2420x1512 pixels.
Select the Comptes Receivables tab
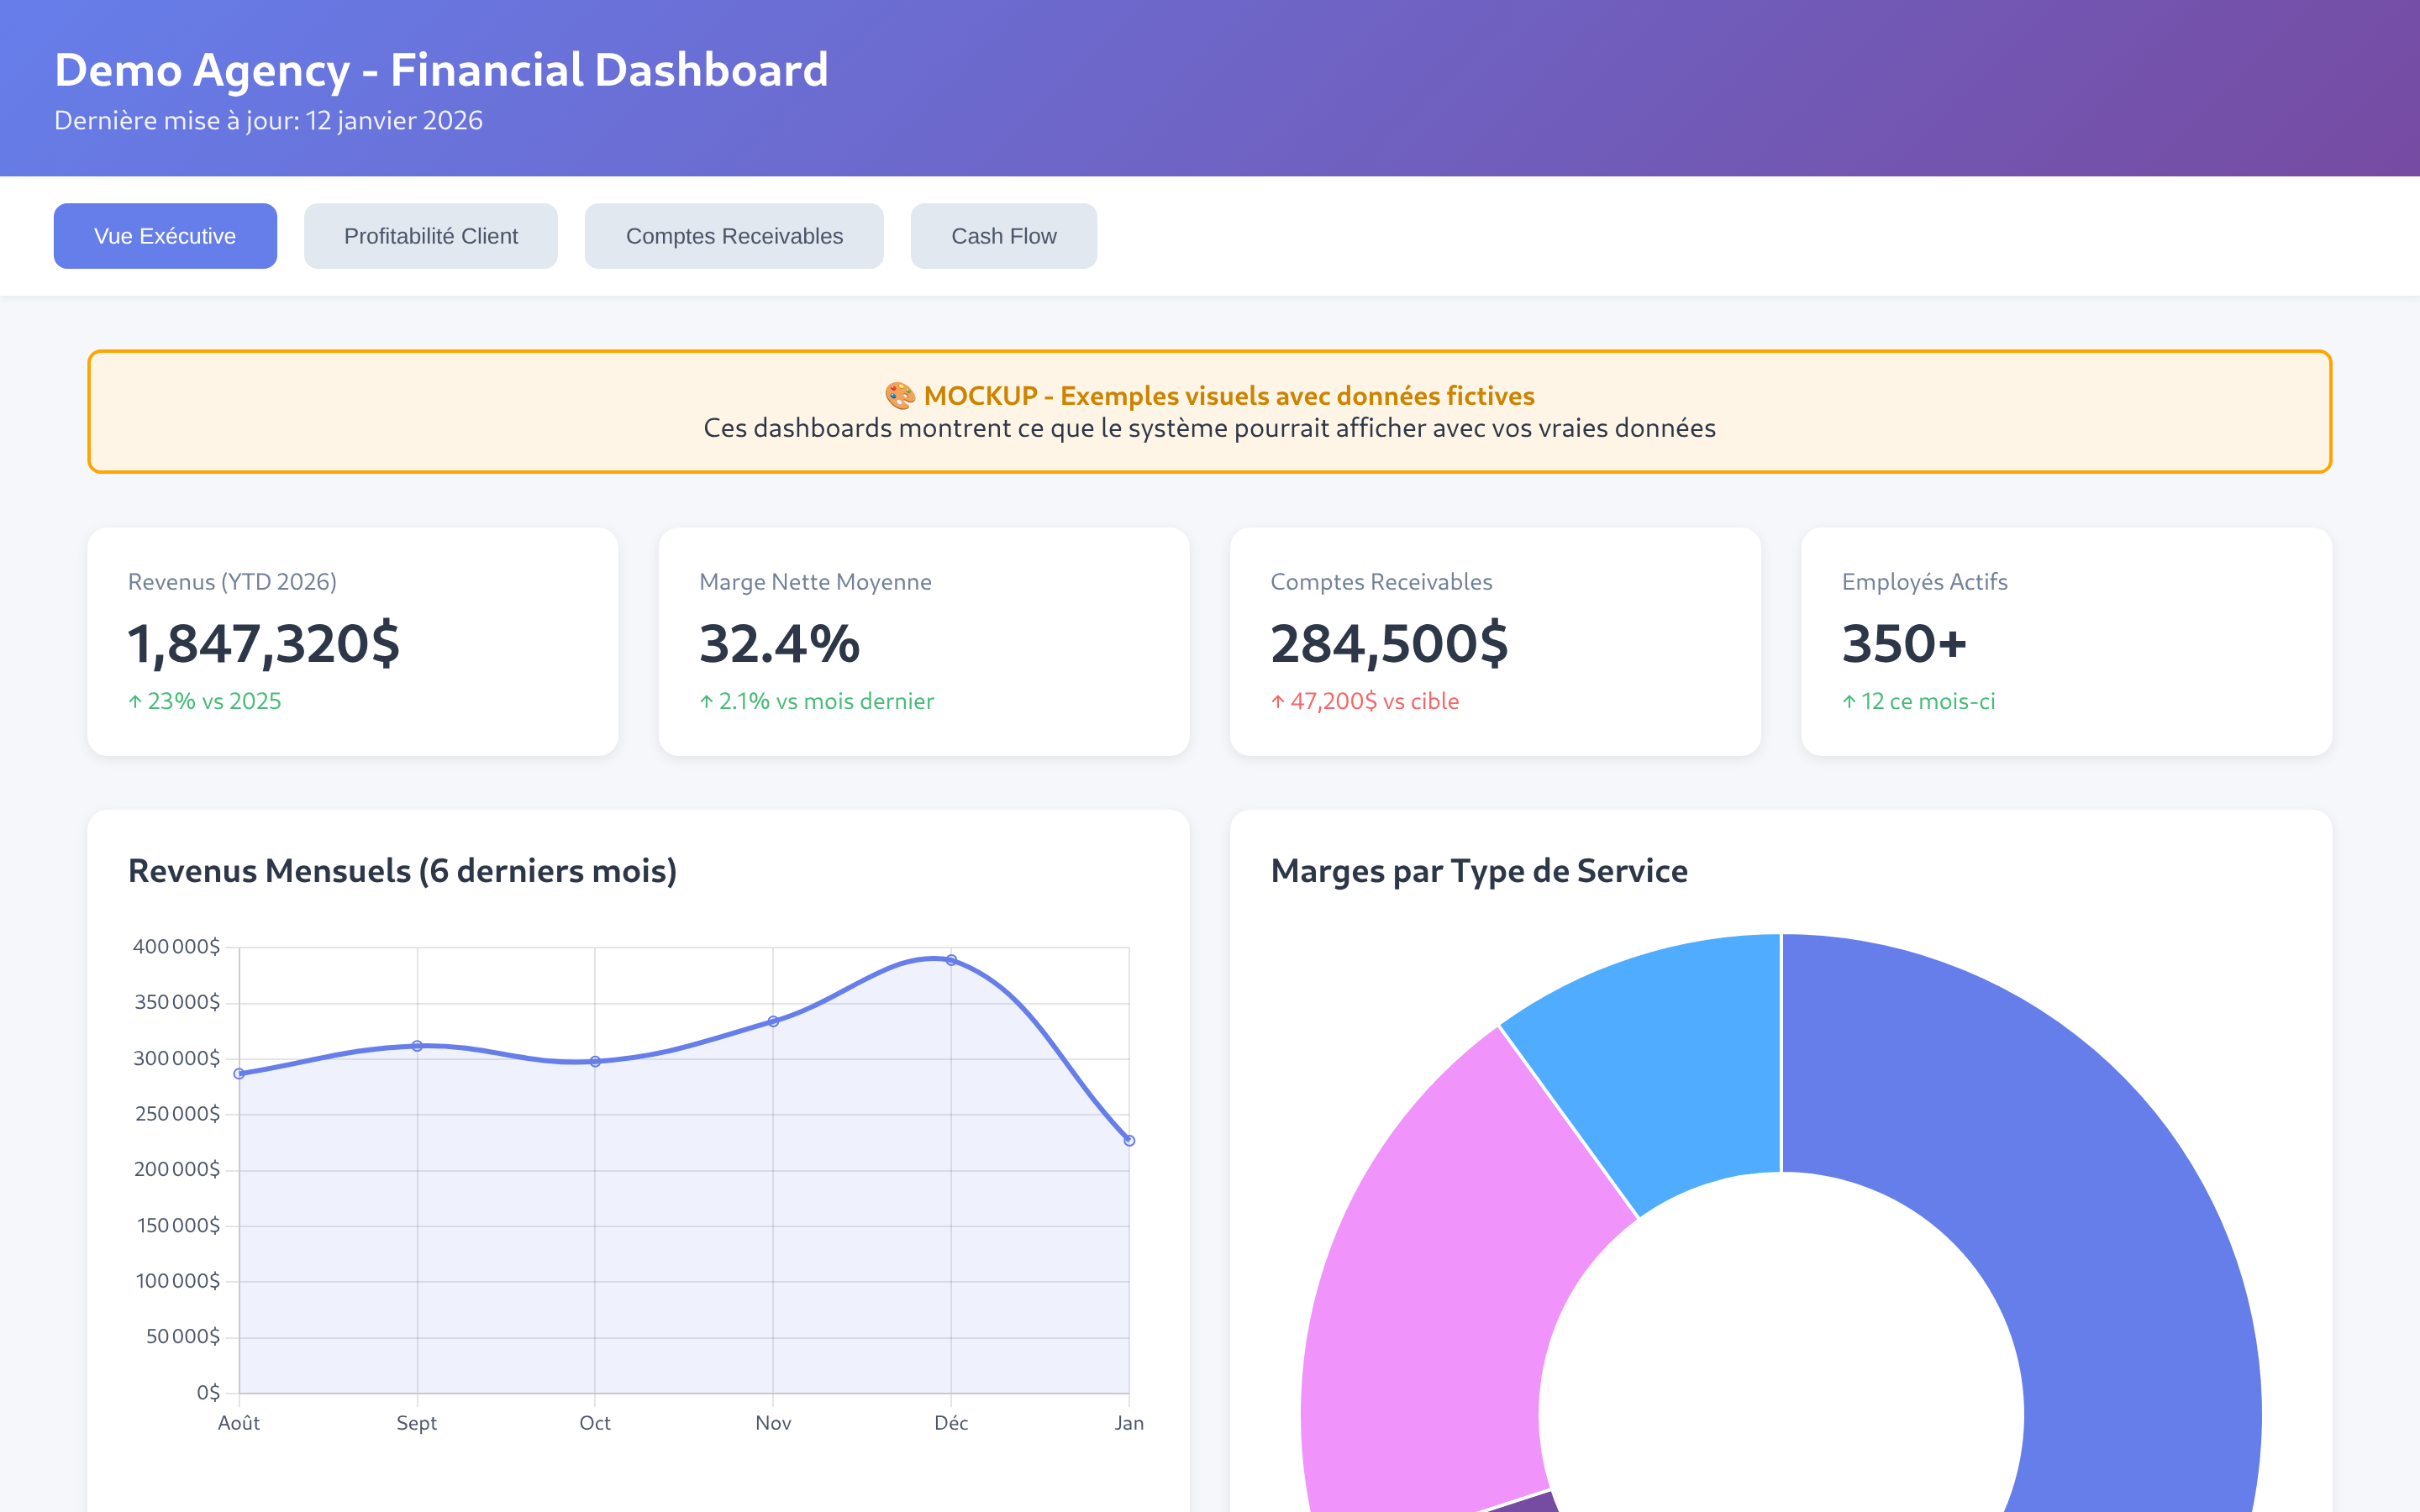click(x=734, y=236)
